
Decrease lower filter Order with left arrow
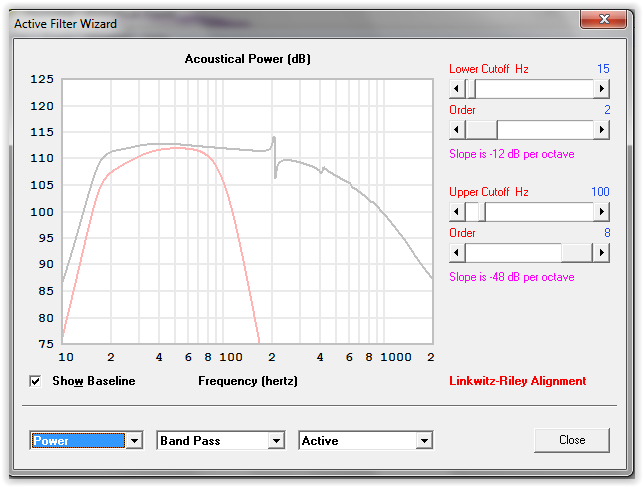pyautogui.click(x=457, y=130)
